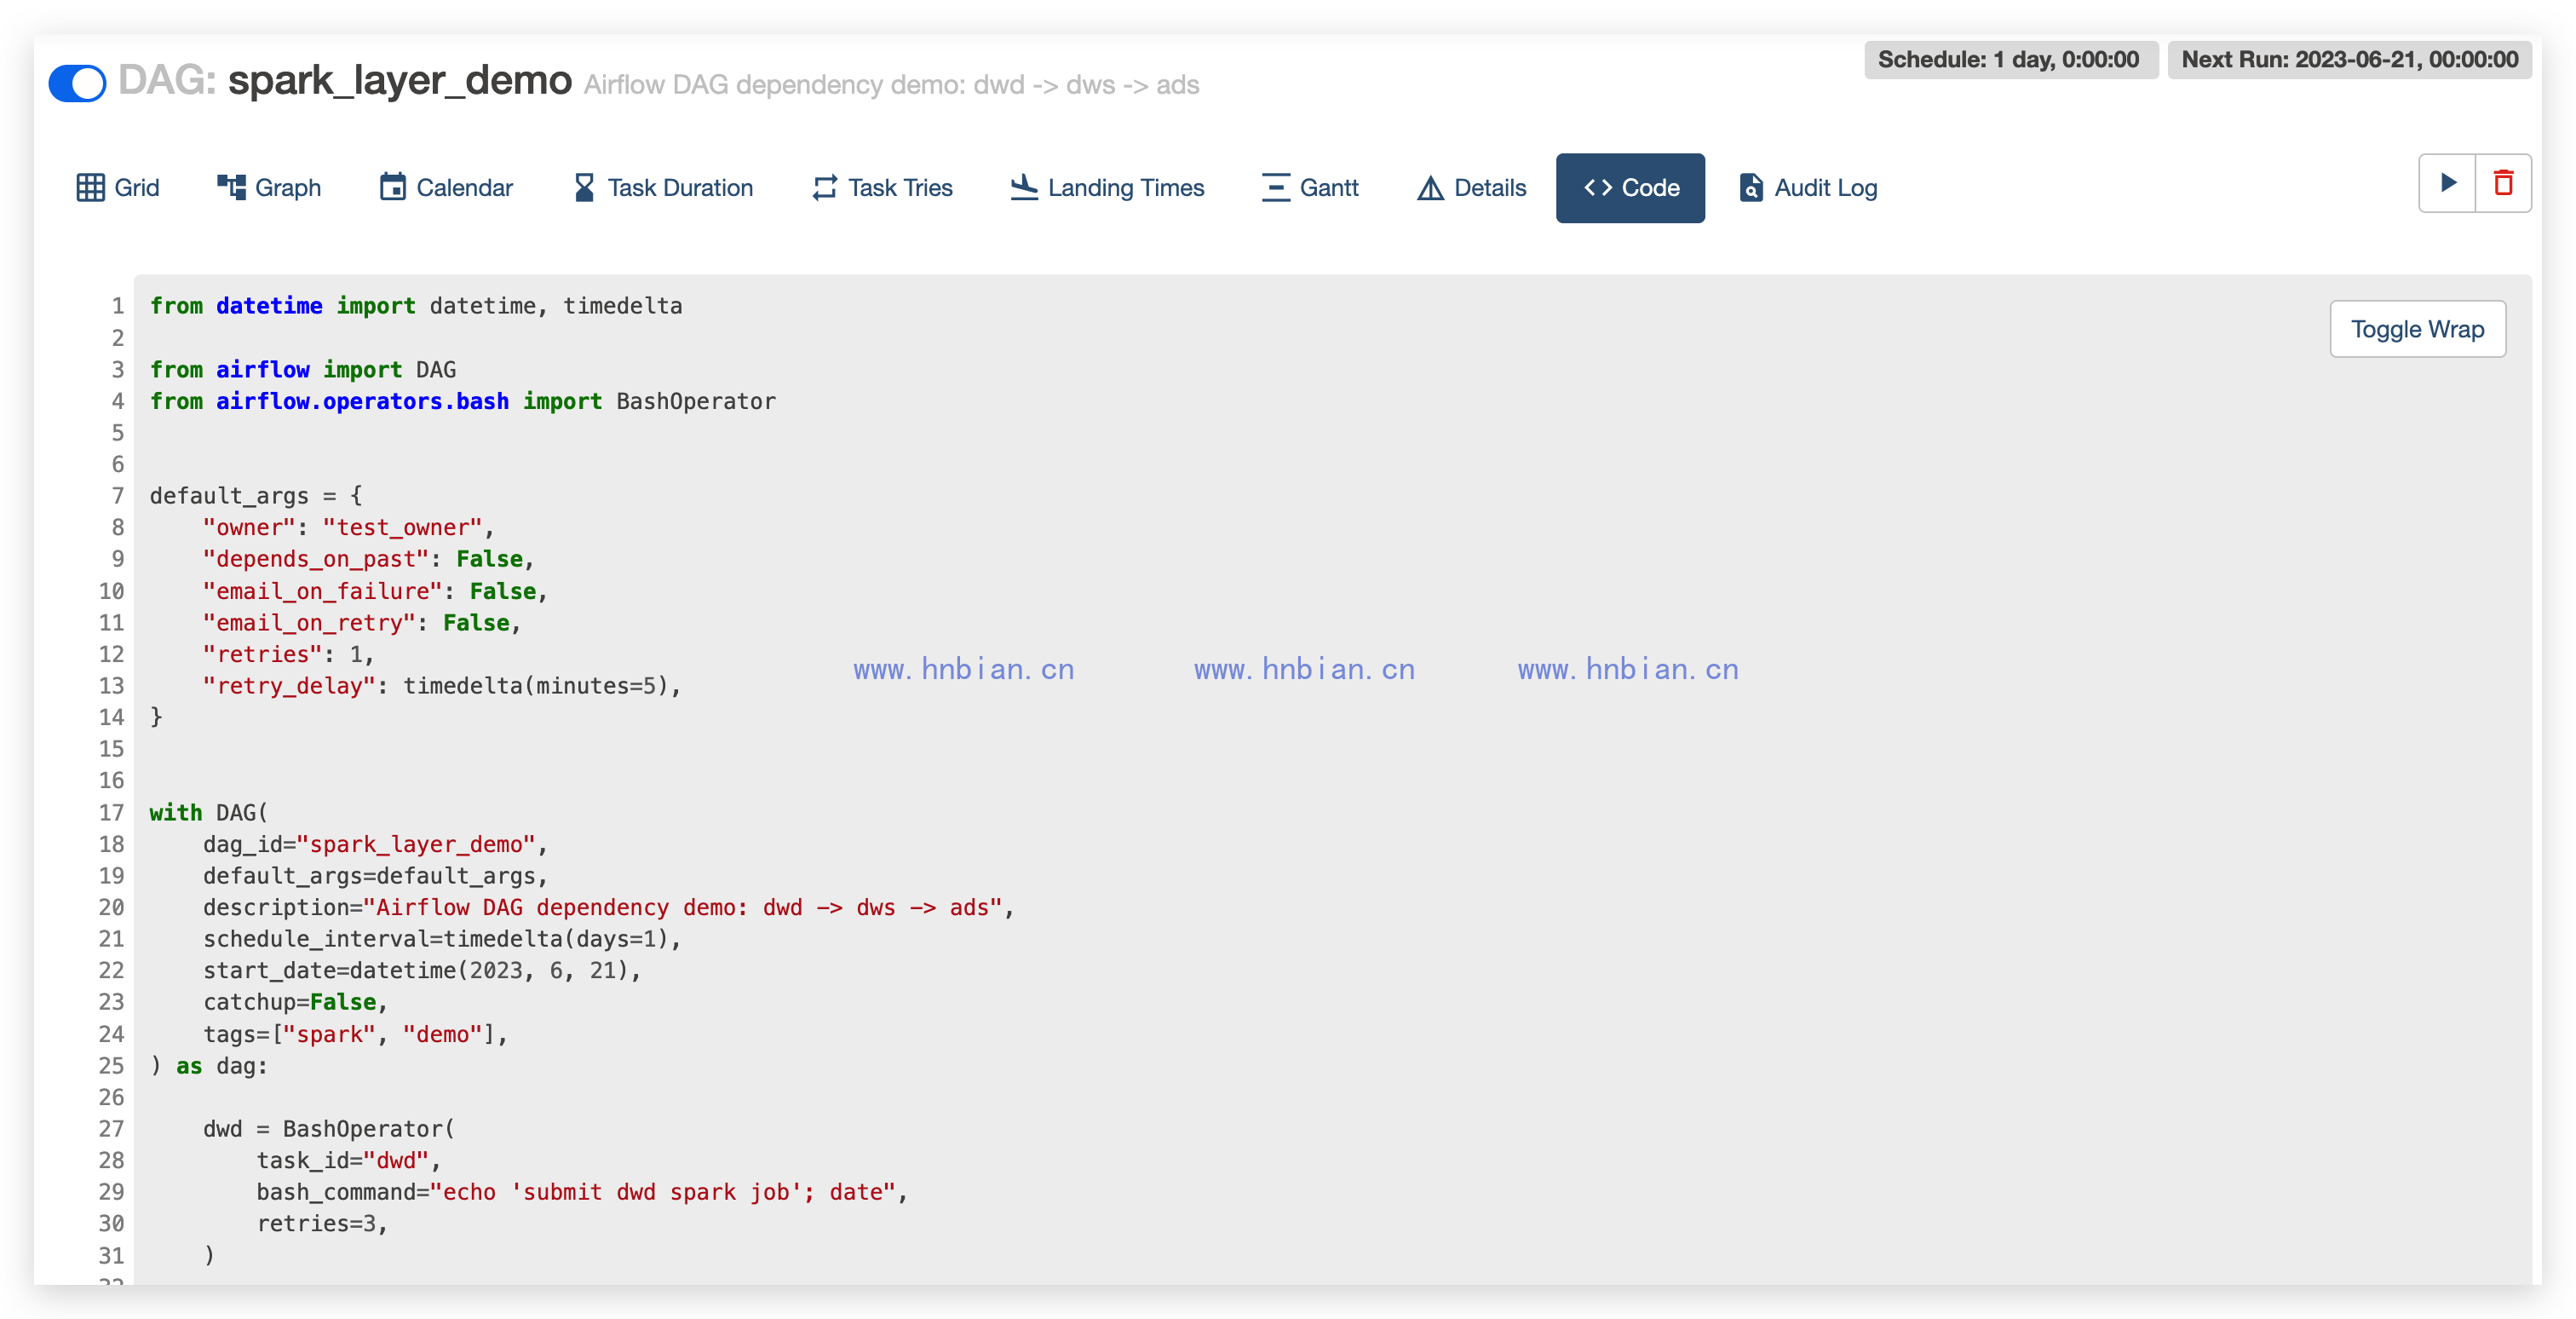Click the "depends_on_past": False line
The width and height of the screenshot is (2576, 1319).
coord(369,559)
